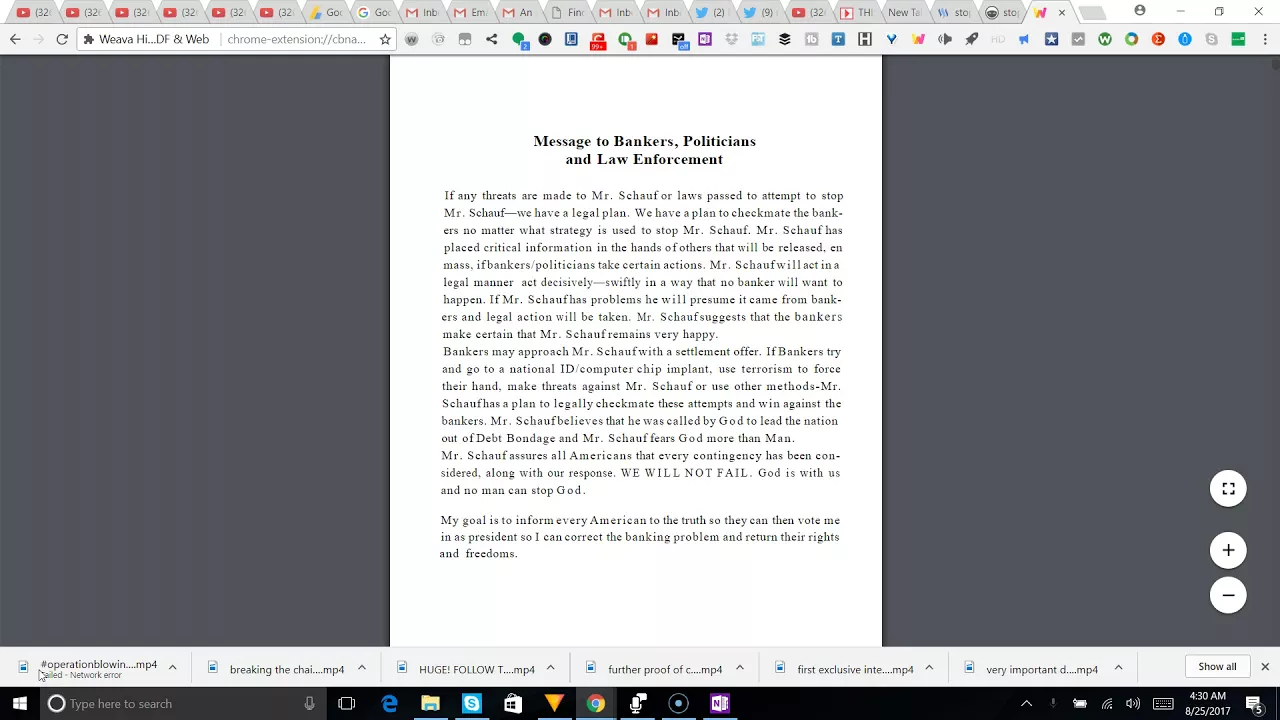This screenshot has height=720, width=1280.
Task: Close the downloads bar
Action: click(x=1264, y=666)
